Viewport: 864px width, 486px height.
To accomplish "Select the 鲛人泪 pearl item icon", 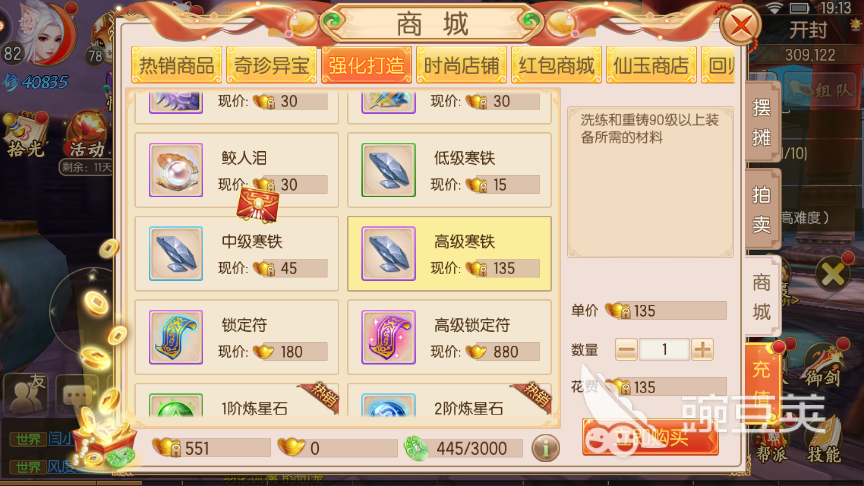I will (176, 170).
